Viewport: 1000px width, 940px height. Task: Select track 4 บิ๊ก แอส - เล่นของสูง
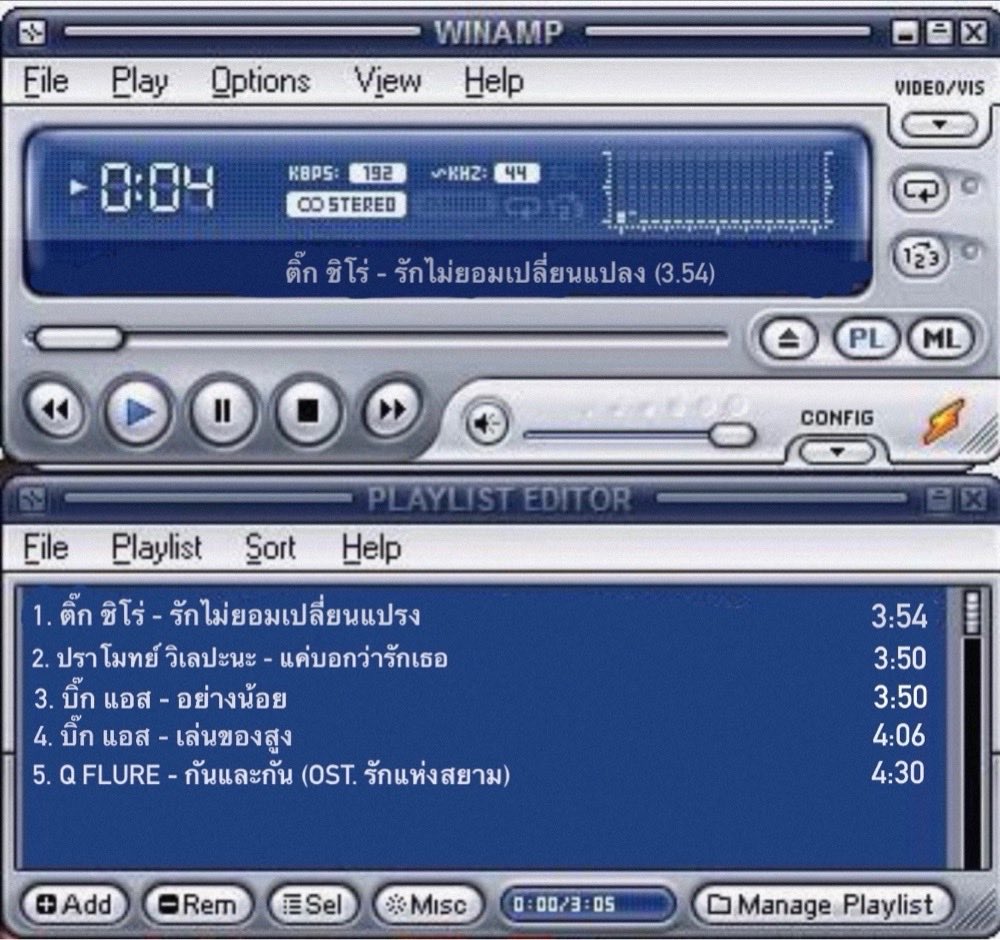pos(479,736)
